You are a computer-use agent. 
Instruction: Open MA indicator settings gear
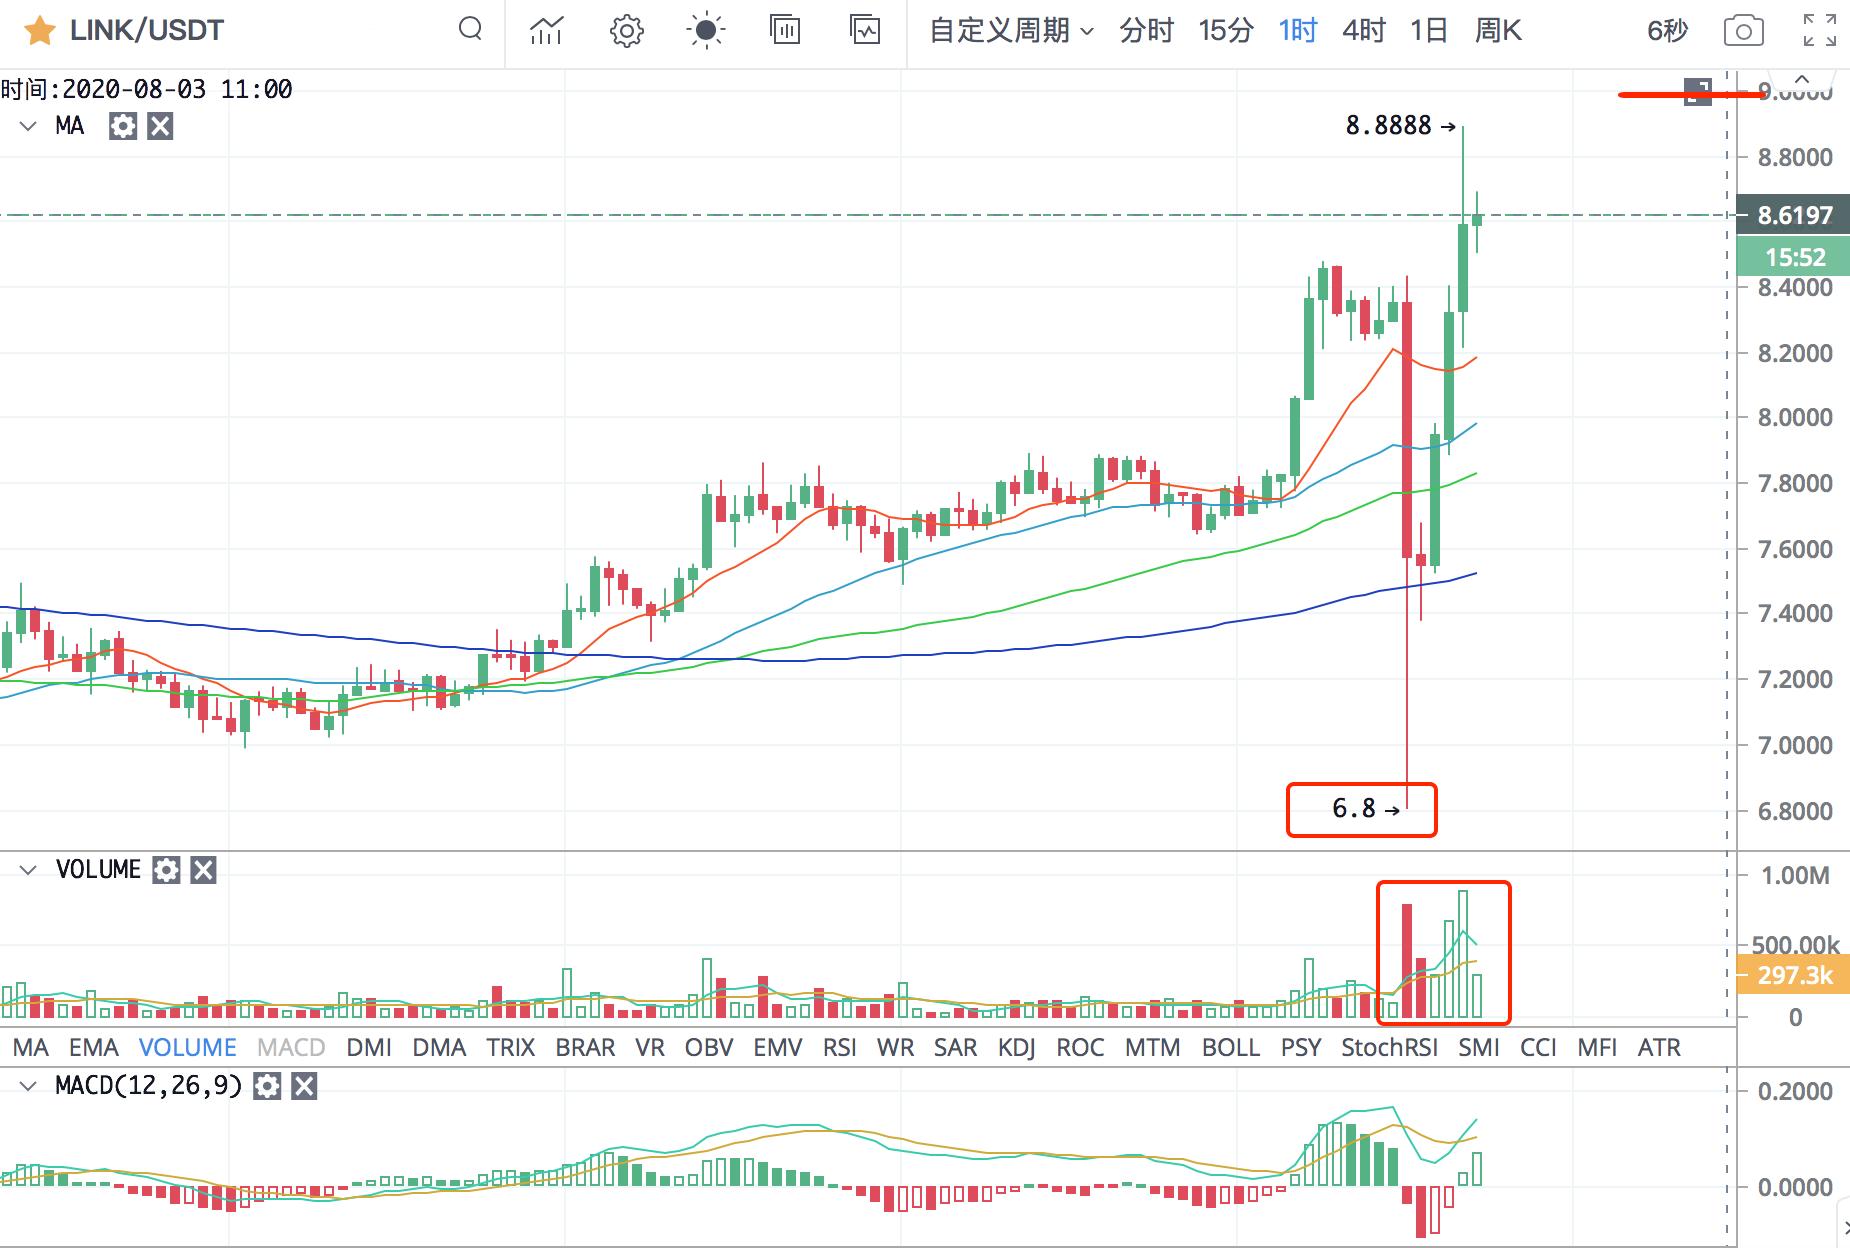pyautogui.click(x=123, y=126)
